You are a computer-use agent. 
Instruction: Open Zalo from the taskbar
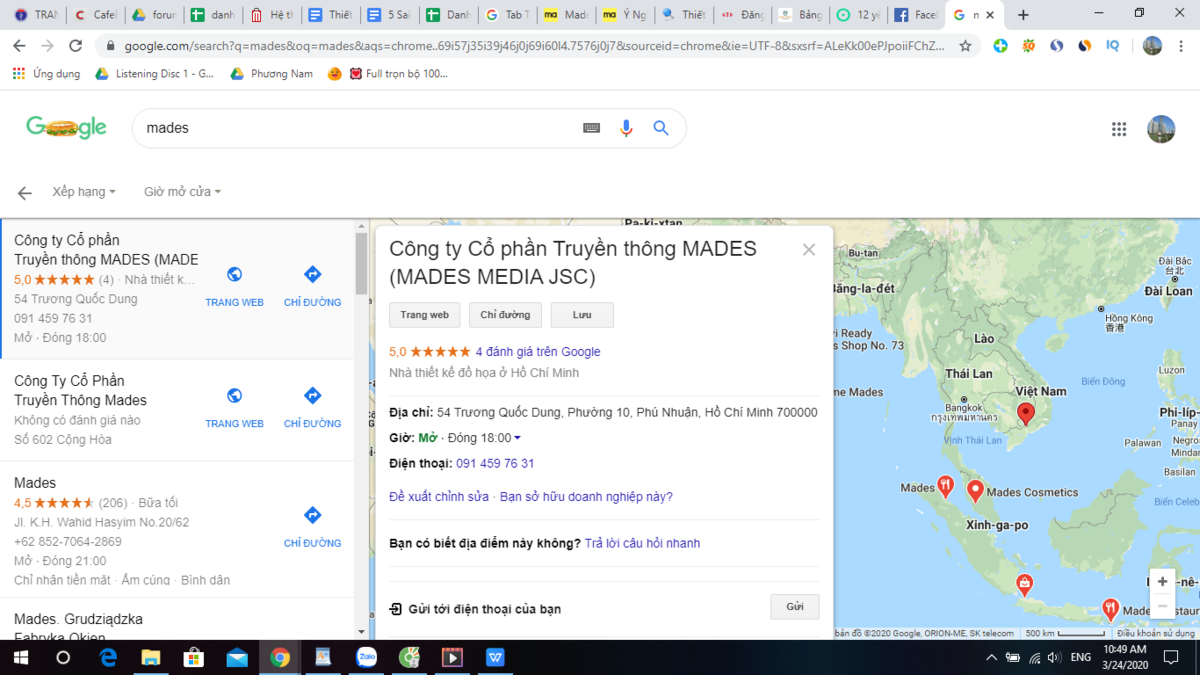(x=366, y=658)
